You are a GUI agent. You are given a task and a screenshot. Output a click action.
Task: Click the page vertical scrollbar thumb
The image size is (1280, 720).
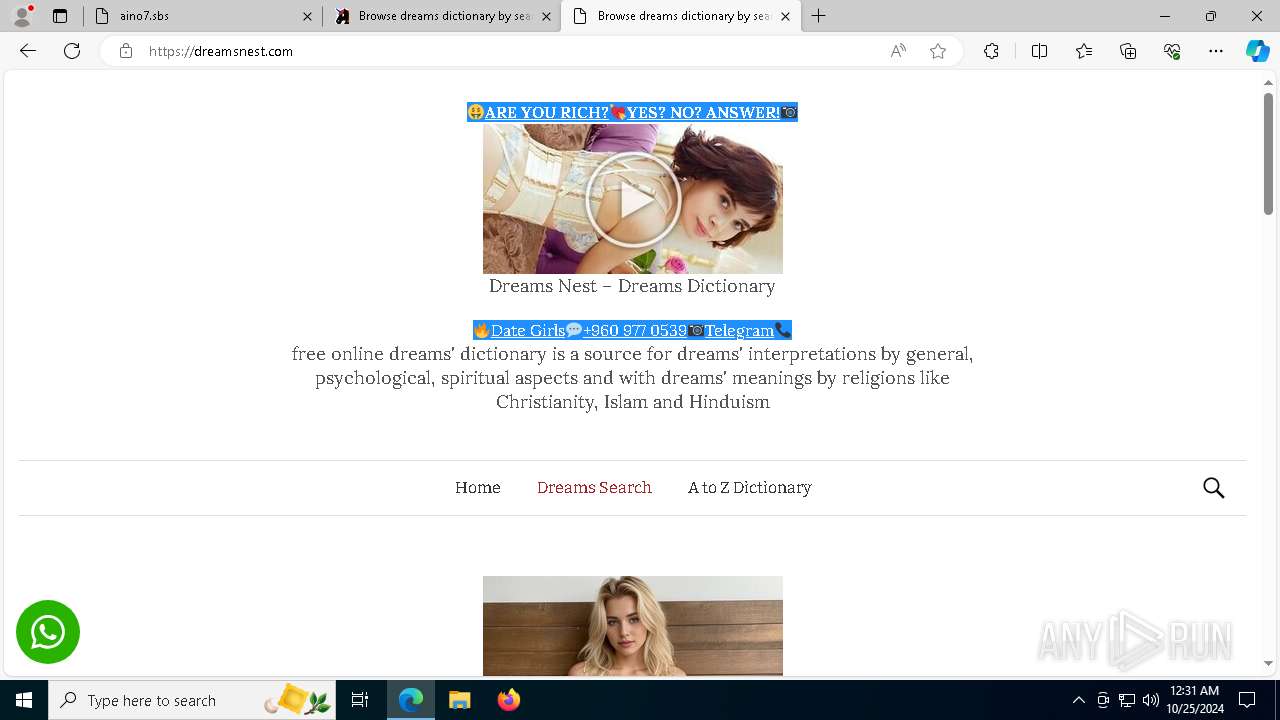point(1268,153)
